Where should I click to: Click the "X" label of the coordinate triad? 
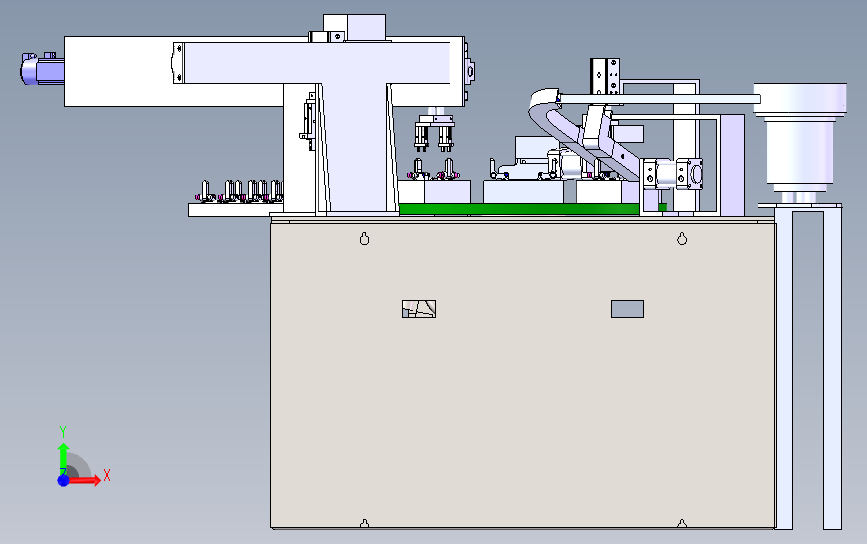[x=107, y=475]
